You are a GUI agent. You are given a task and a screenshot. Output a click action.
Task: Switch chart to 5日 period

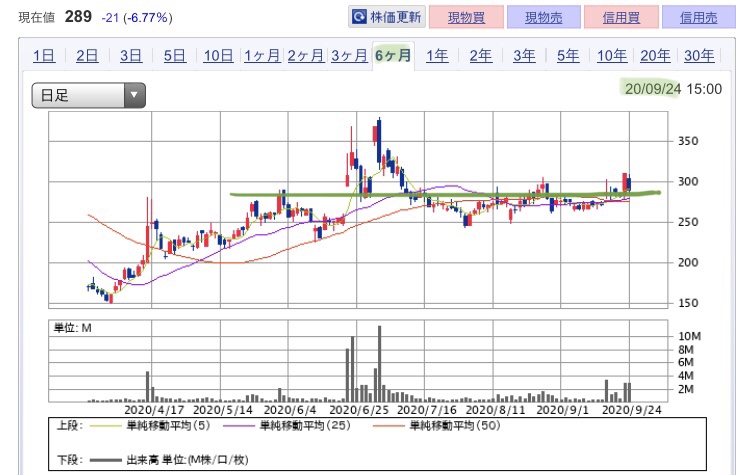click(x=174, y=56)
